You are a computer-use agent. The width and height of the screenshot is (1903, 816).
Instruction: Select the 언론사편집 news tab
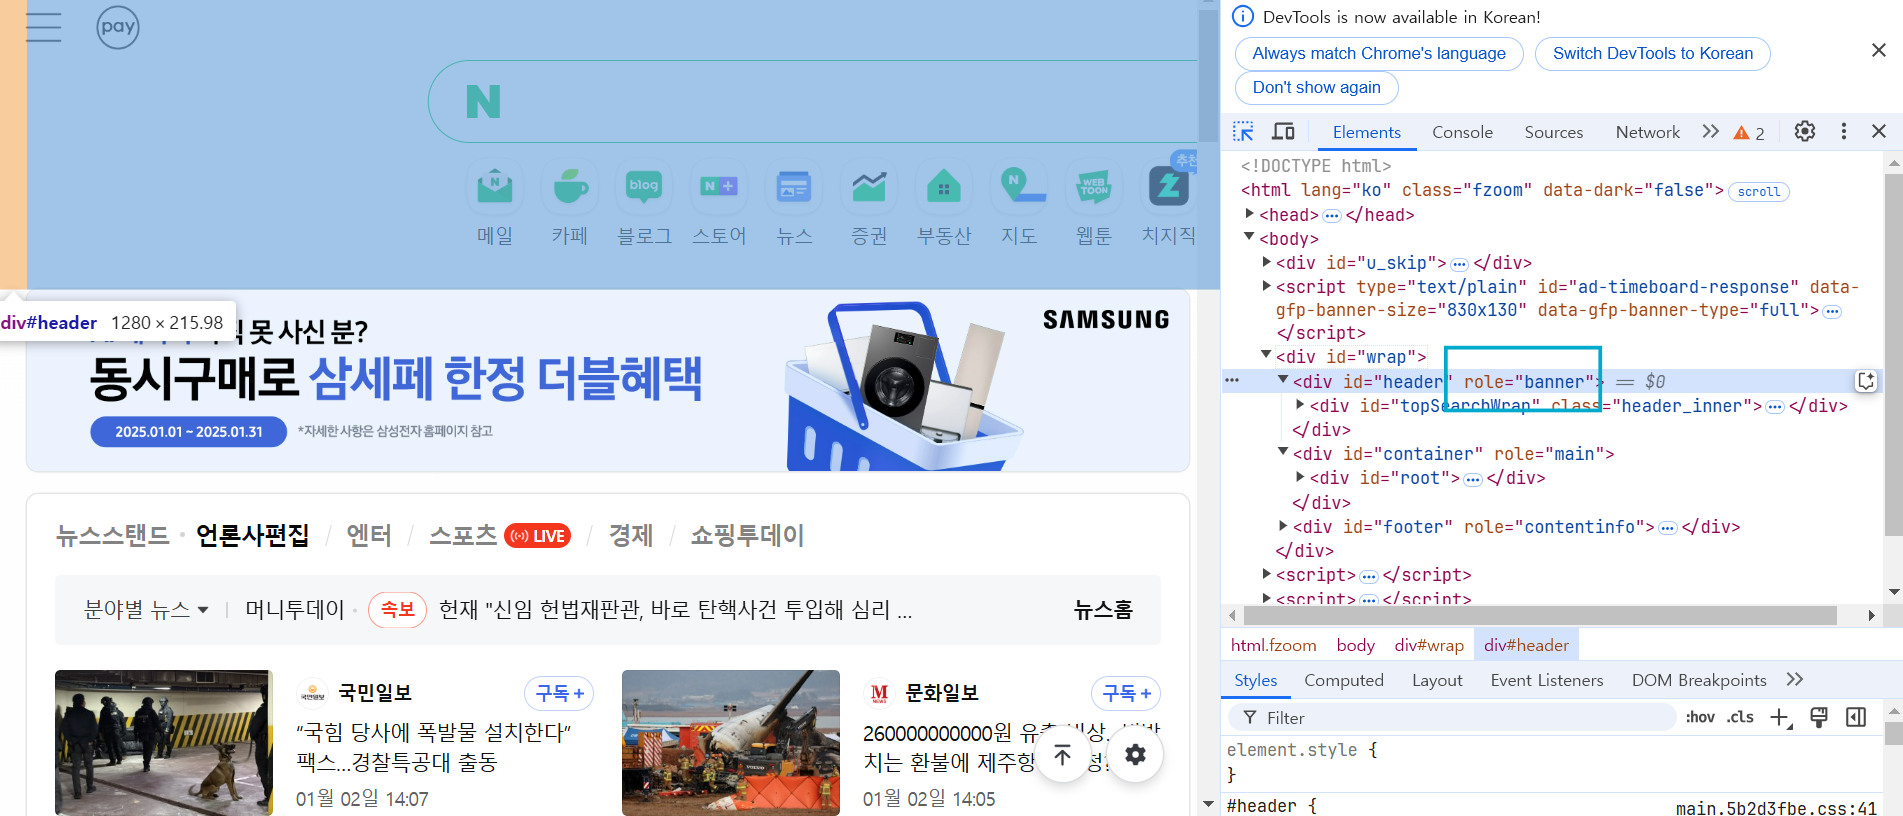pyautogui.click(x=252, y=535)
